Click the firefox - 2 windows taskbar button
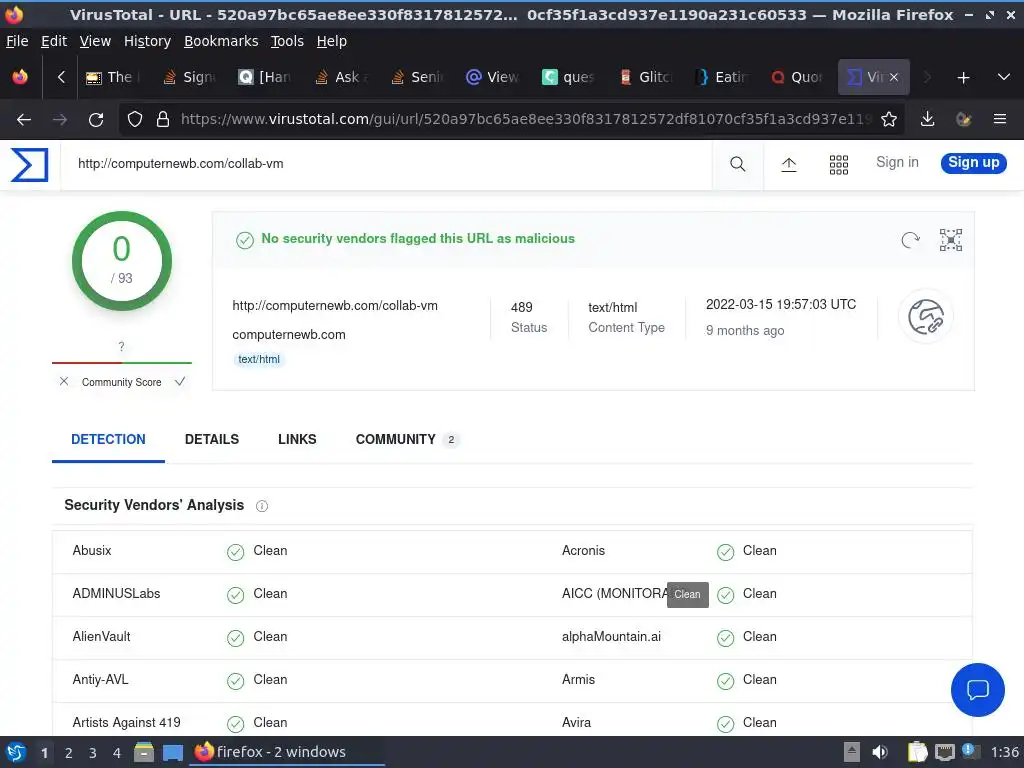Viewport: 1024px width, 768px height. [286, 752]
